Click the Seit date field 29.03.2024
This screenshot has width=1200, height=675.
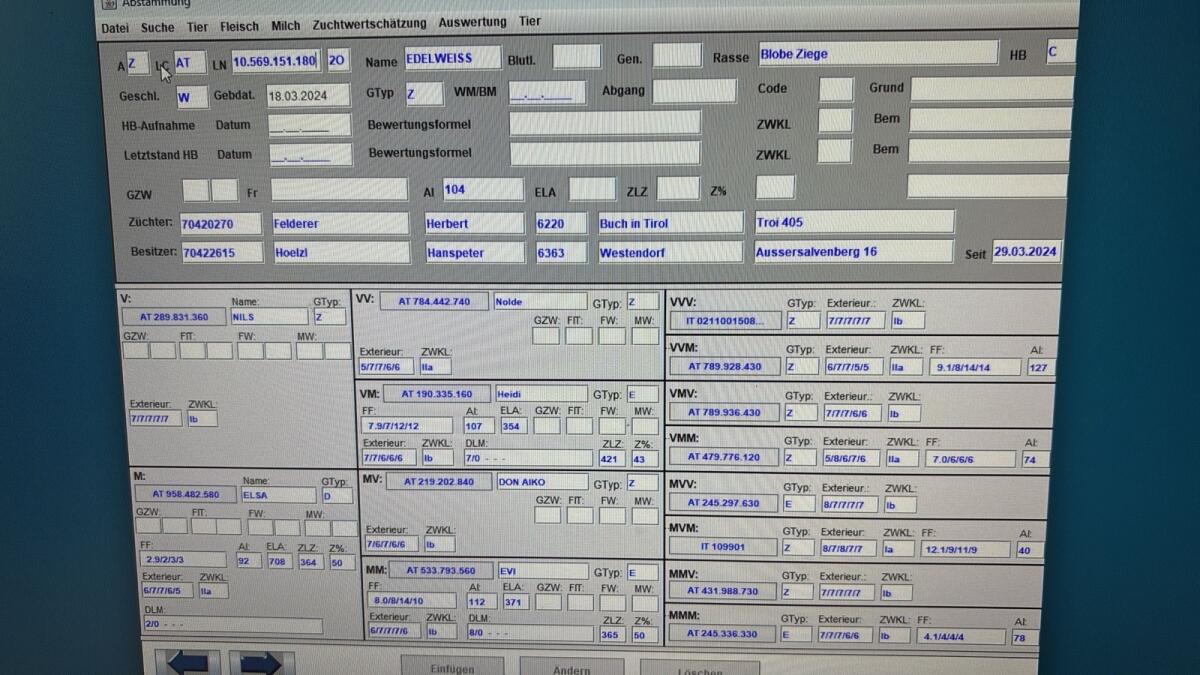pos(1026,251)
